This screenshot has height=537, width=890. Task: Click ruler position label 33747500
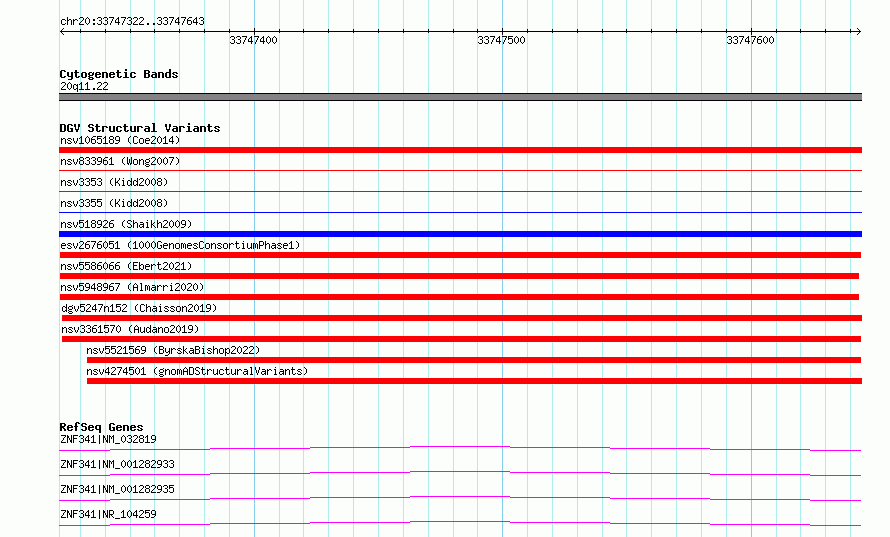point(501,40)
